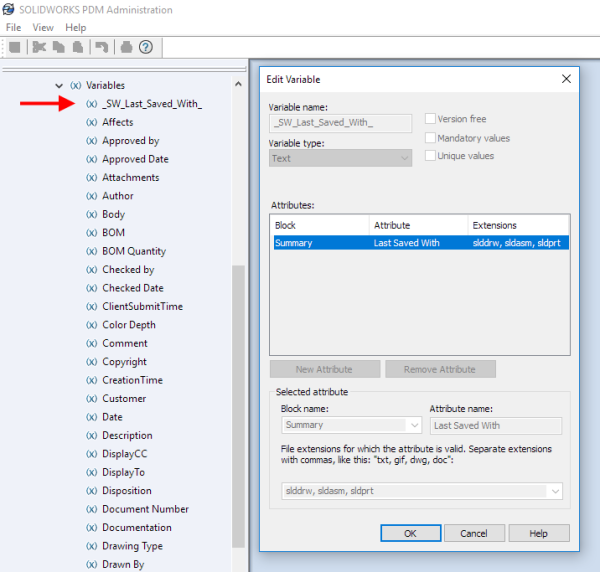Image resolution: width=600 pixels, height=572 pixels.
Task: Select the CreationTime variable
Action: click(132, 380)
